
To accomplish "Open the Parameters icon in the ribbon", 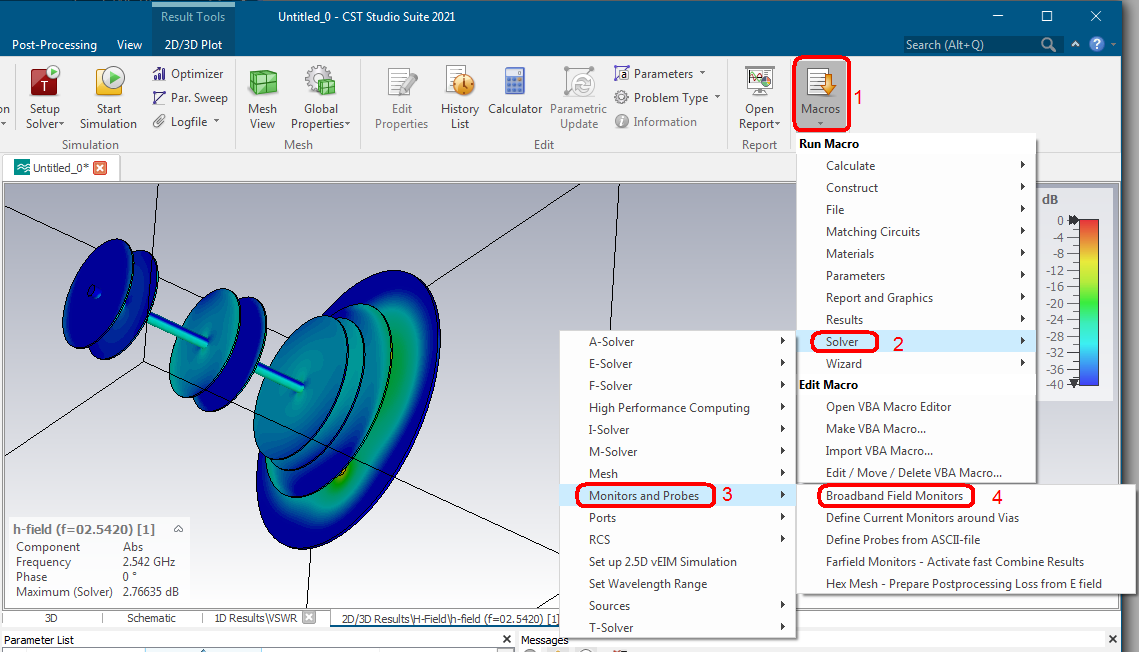I will (x=621, y=73).
